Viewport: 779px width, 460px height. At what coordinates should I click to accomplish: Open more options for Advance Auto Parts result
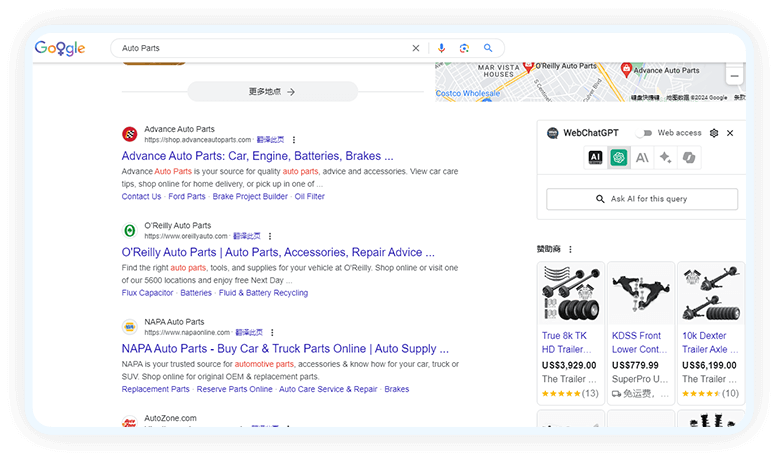pos(294,140)
